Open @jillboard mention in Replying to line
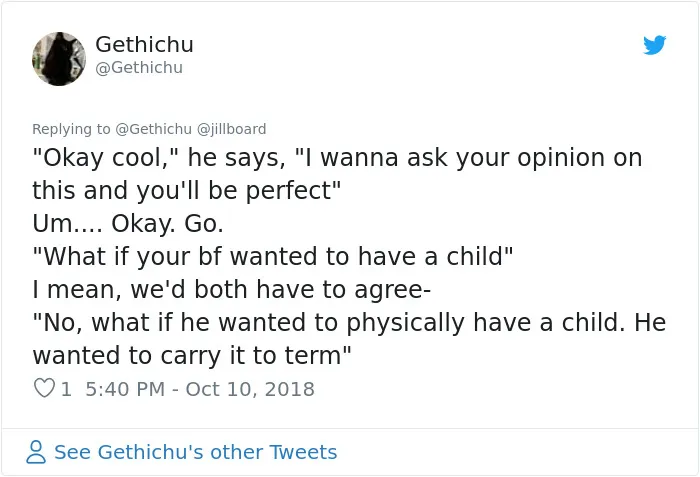 click(x=231, y=129)
